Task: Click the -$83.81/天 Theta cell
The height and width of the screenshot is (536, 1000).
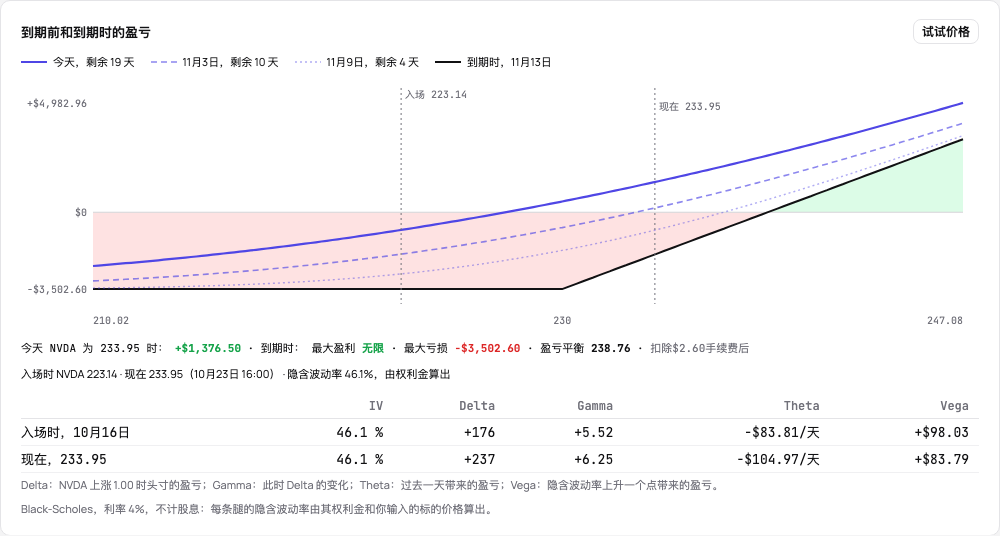Action: coord(782,433)
